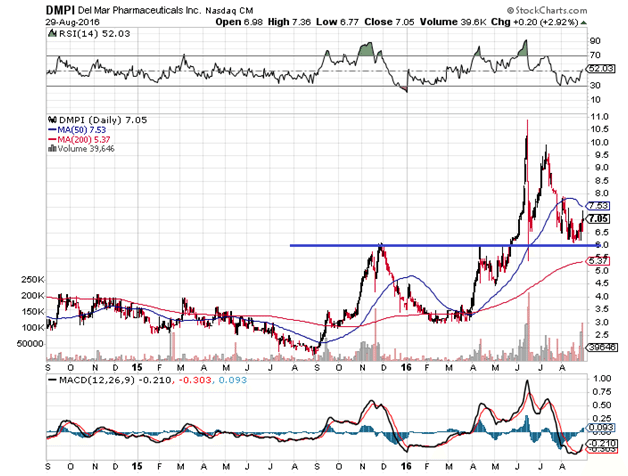Click the DMPI (Daily) price legend
The height and width of the screenshot is (476, 628).
coord(84,117)
